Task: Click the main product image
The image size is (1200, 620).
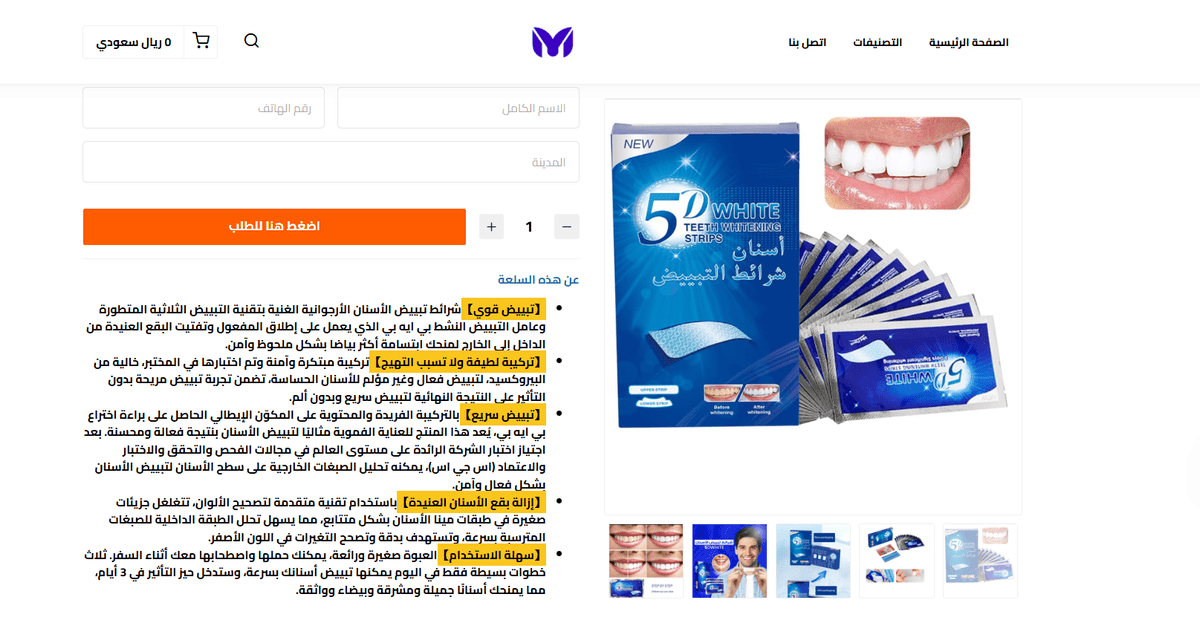Action: click(813, 307)
